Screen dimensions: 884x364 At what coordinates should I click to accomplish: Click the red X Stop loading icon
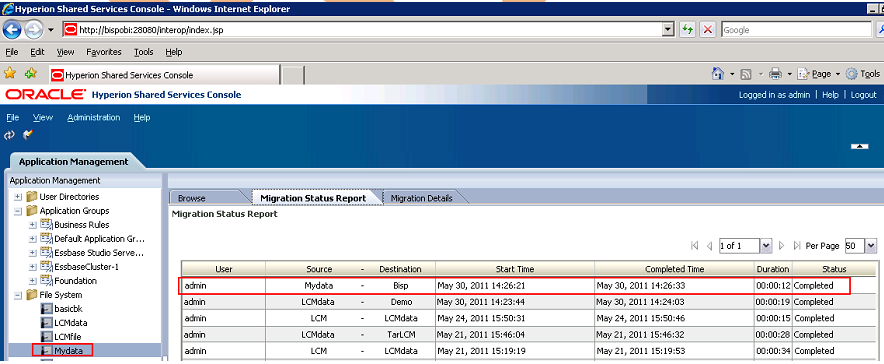(x=708, y=30)
